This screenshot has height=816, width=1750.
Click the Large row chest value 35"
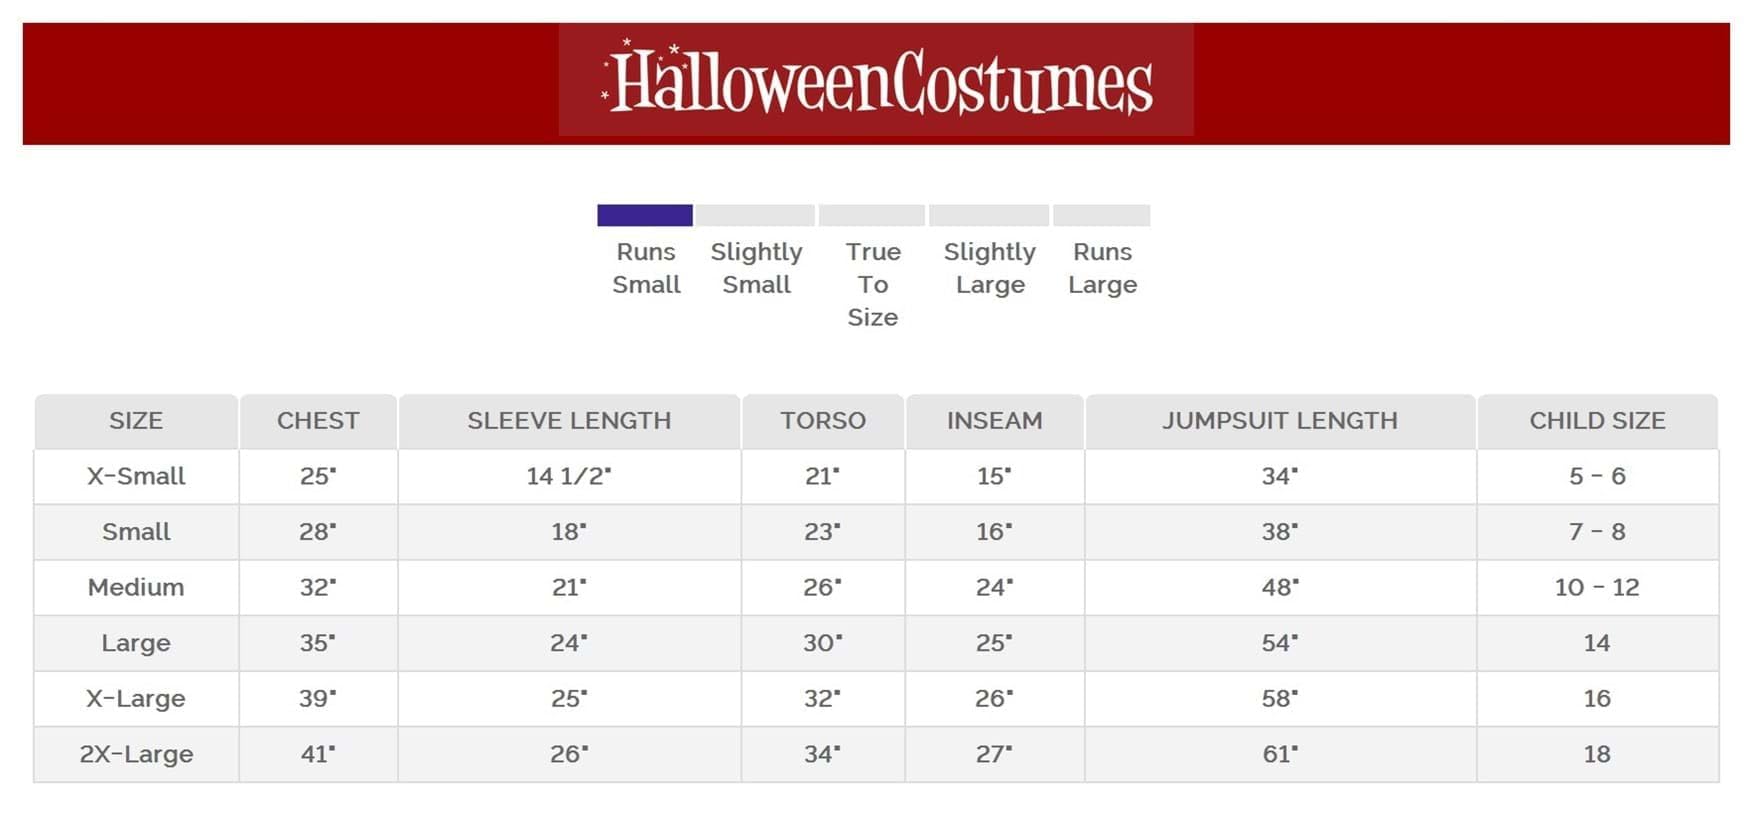(318, 643)
